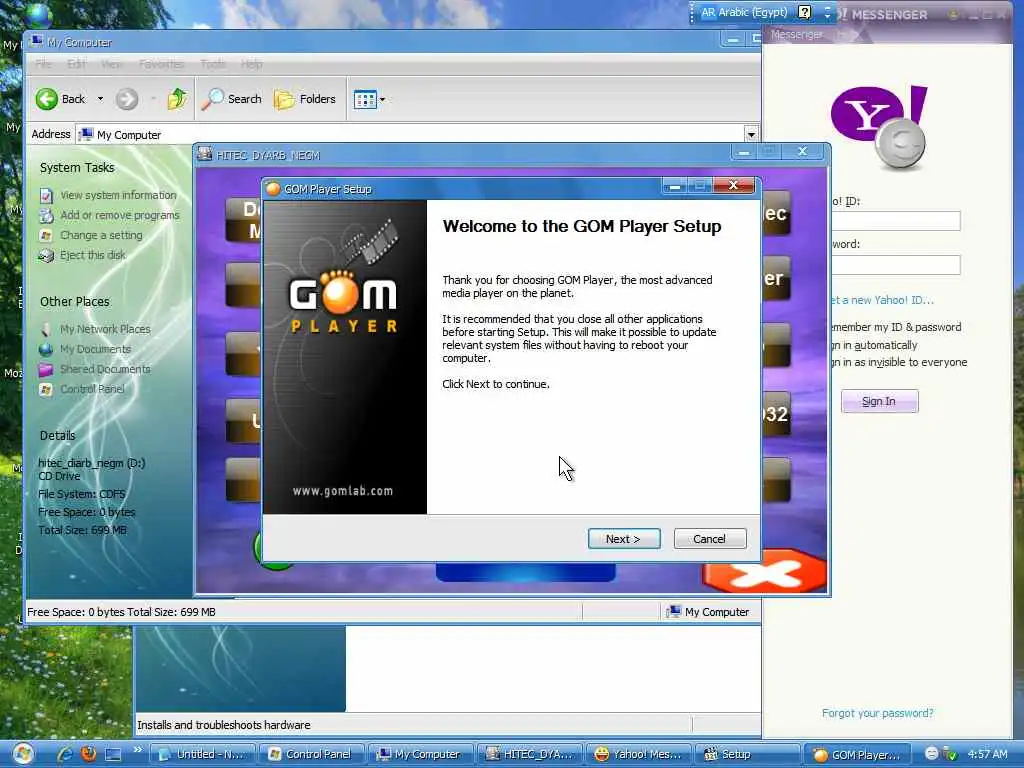Switch to Untitled Notepad taskbar button
Screen dimensions: 1024x768
[x=202, y=754]
